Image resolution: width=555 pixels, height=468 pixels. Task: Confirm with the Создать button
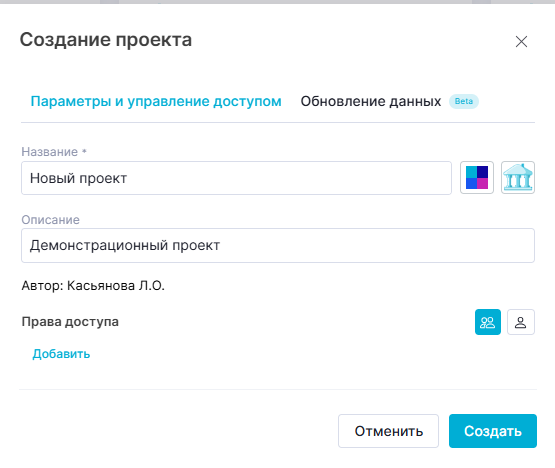tap(493, 431)
